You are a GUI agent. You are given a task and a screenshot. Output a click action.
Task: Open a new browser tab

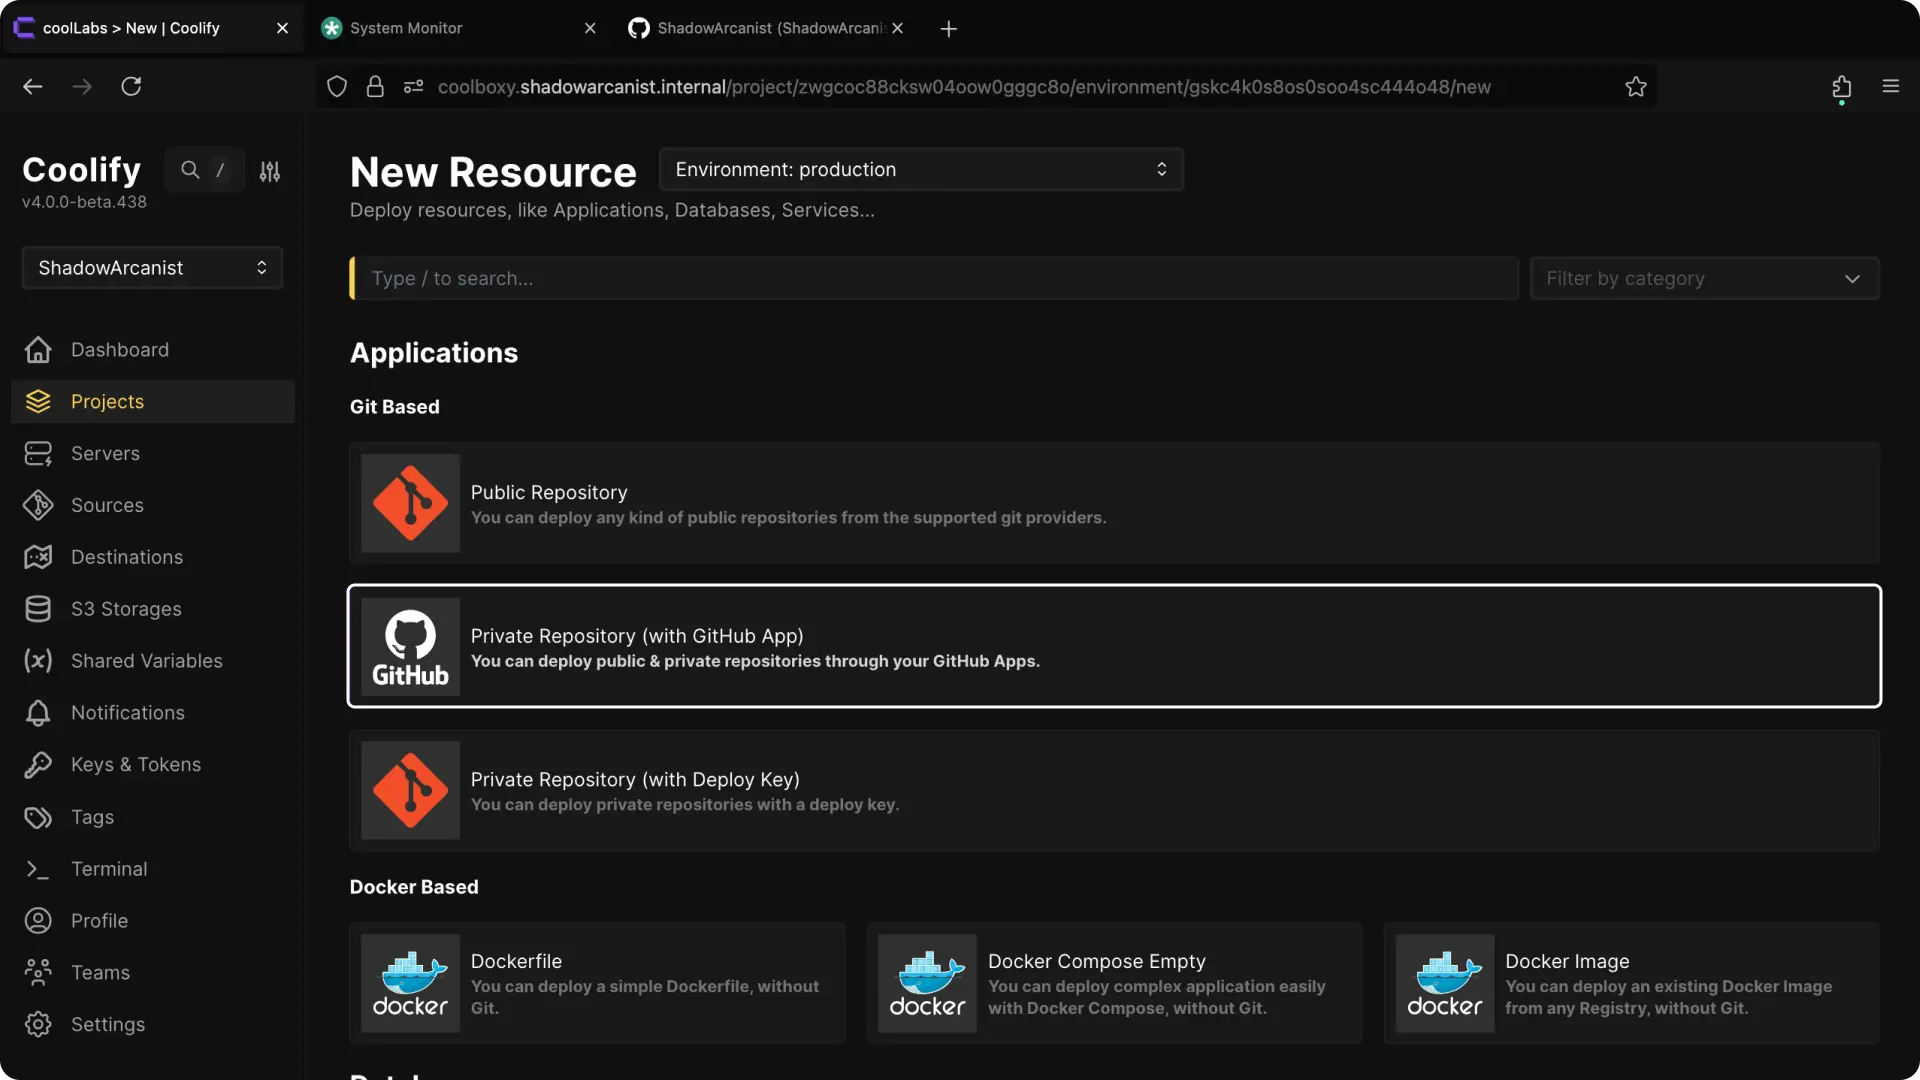(x=948, y=29)
